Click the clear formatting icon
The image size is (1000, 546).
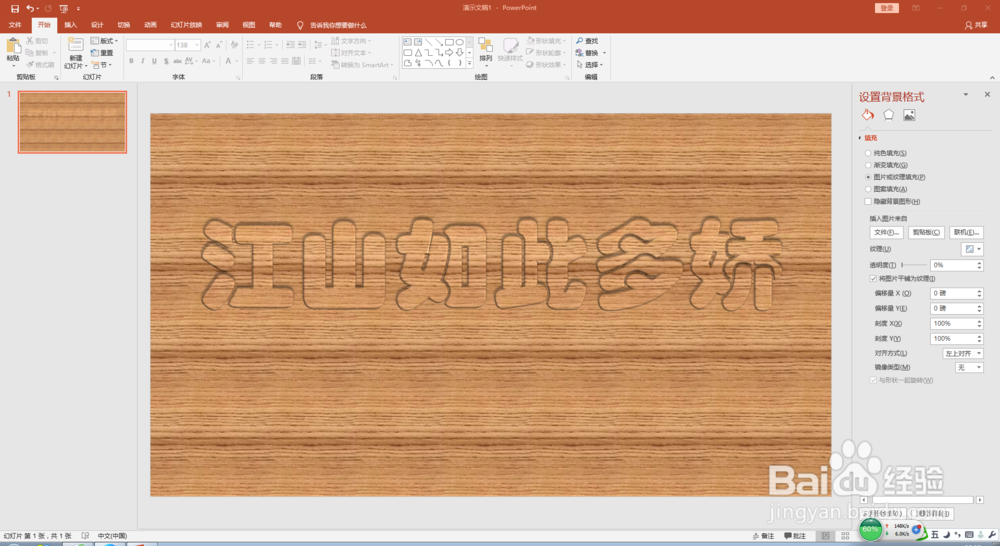234,45
